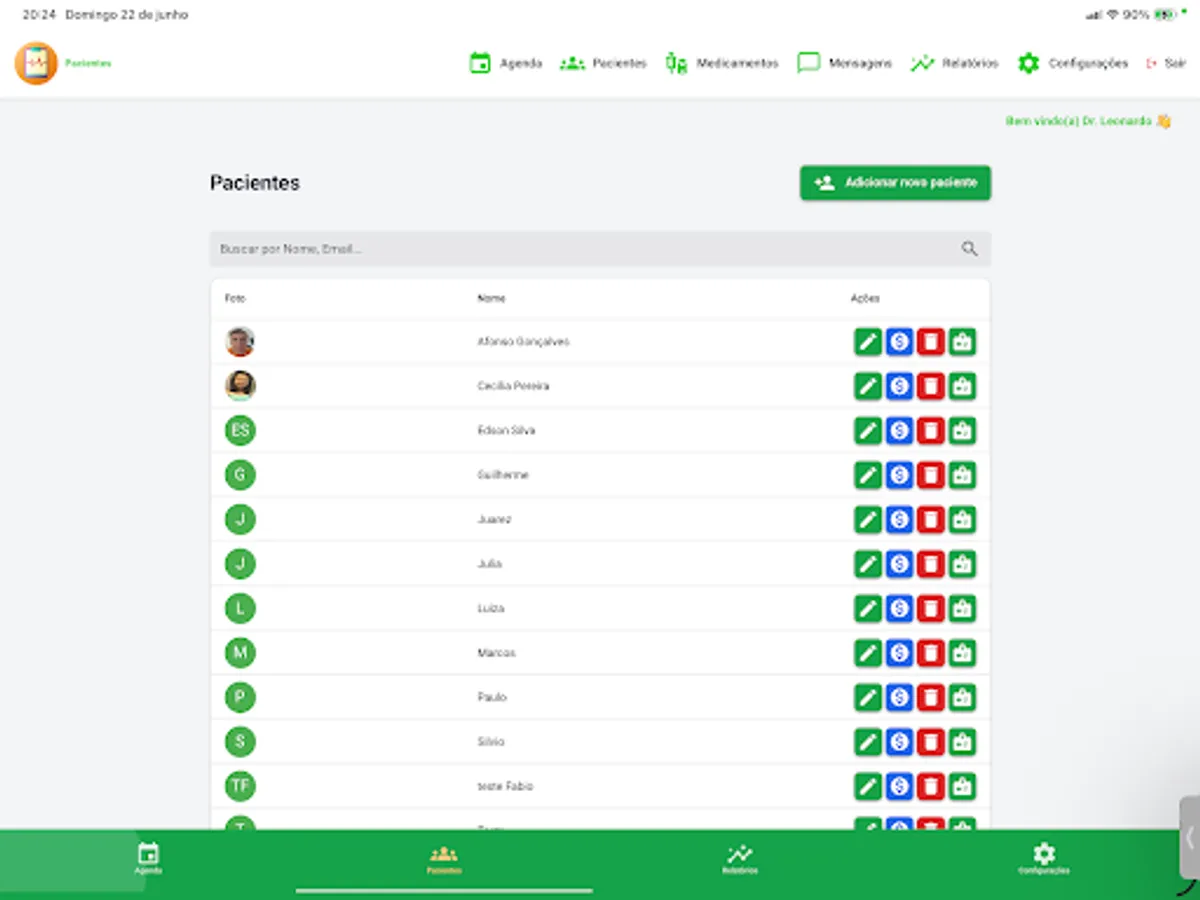Image resolution: width=1200 pixels, height=900 pixels.
Task: Delete Cecilia Pereira using trash icon
Action: [931, 386]
